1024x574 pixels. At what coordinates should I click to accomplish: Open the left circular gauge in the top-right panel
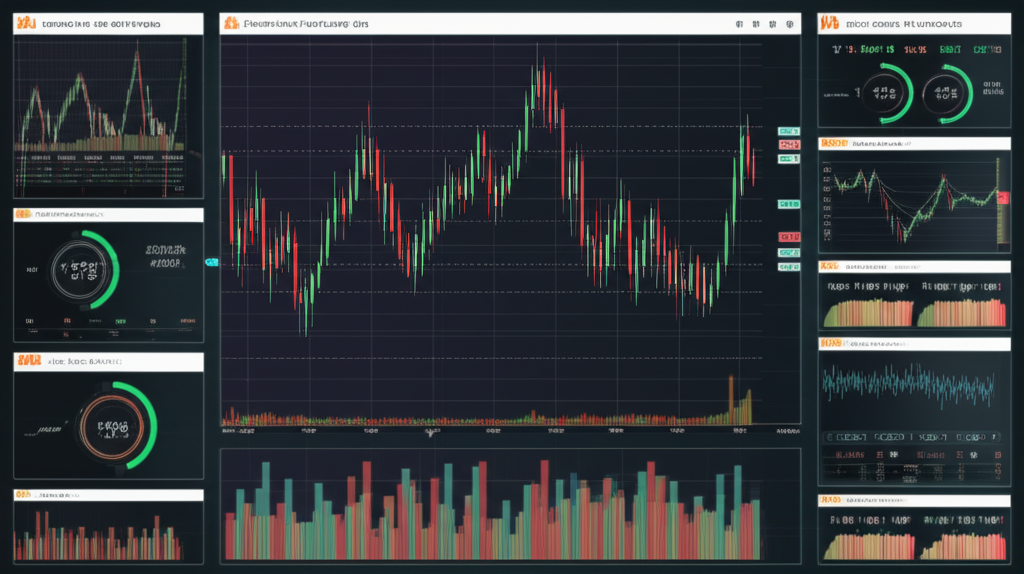tap(883, 92)
